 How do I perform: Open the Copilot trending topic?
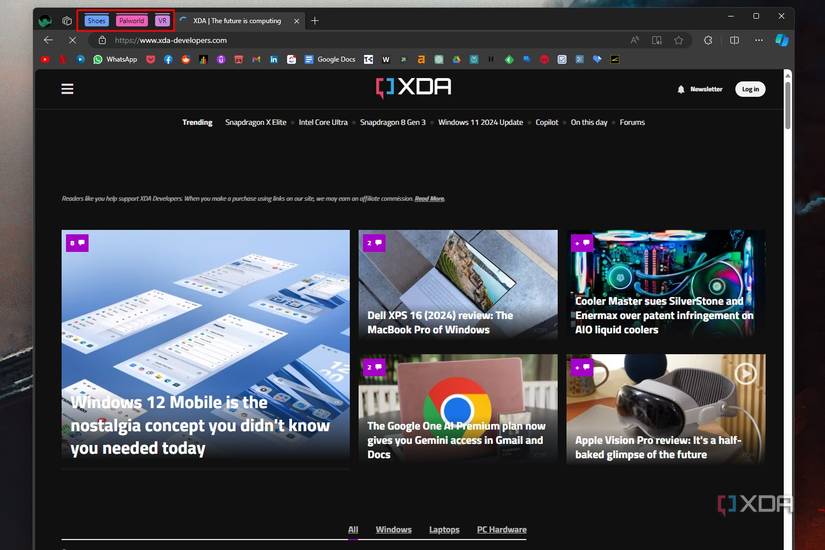[x=547, y=122]
